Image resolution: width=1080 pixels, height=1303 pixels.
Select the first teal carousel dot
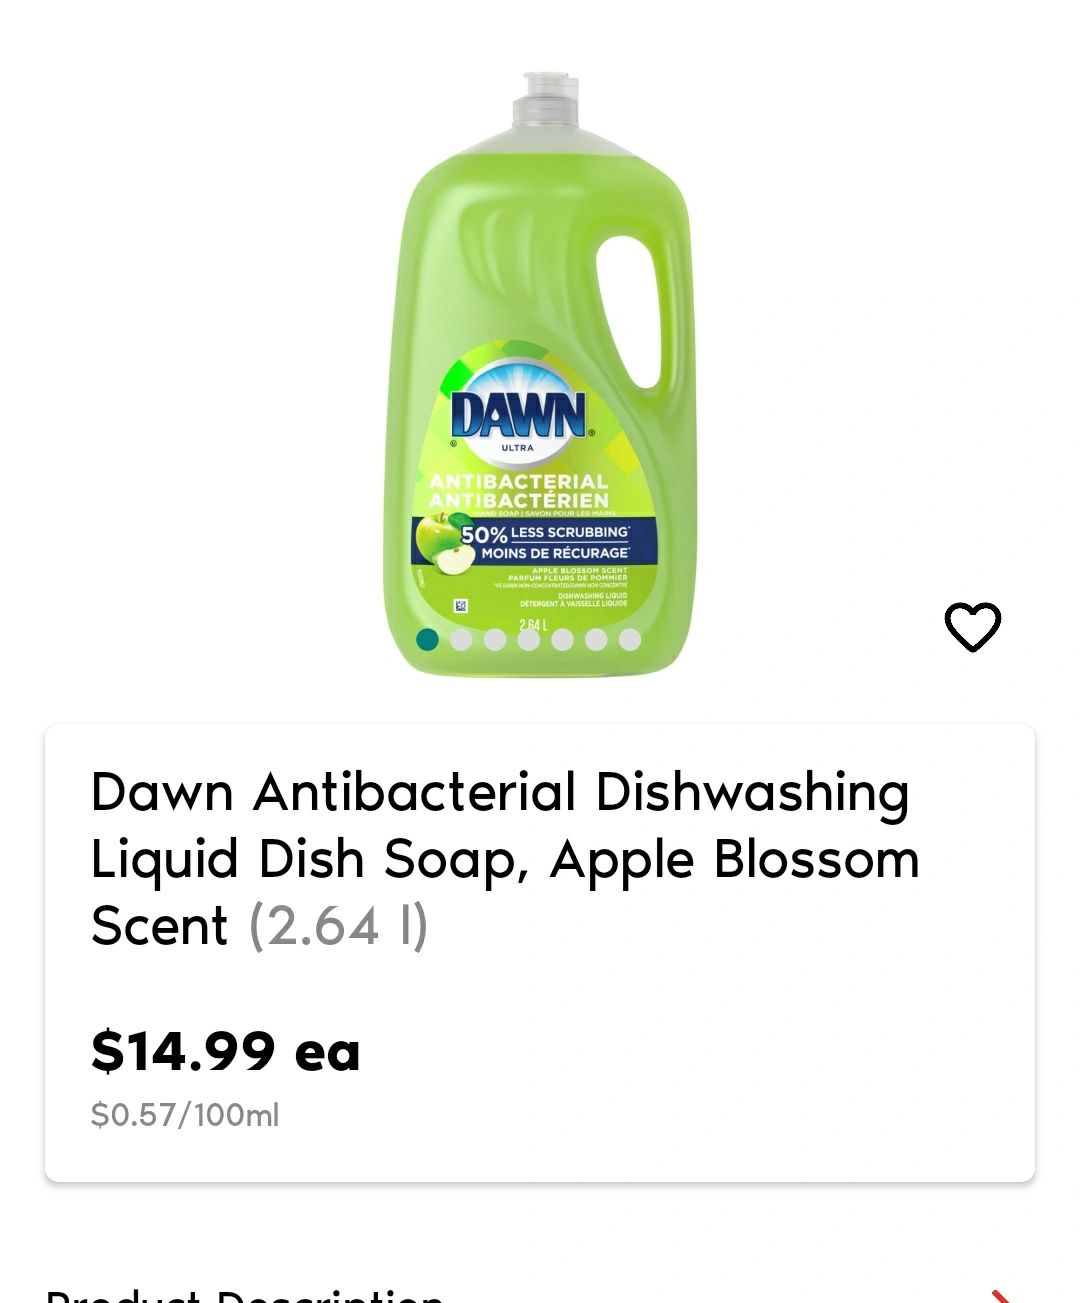coord(427,639)
